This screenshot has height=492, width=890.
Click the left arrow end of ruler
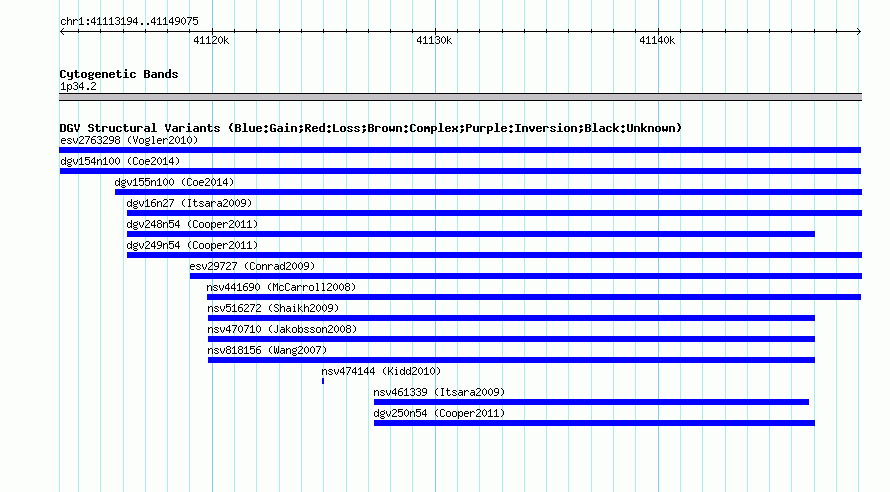[x=62, y=31]
